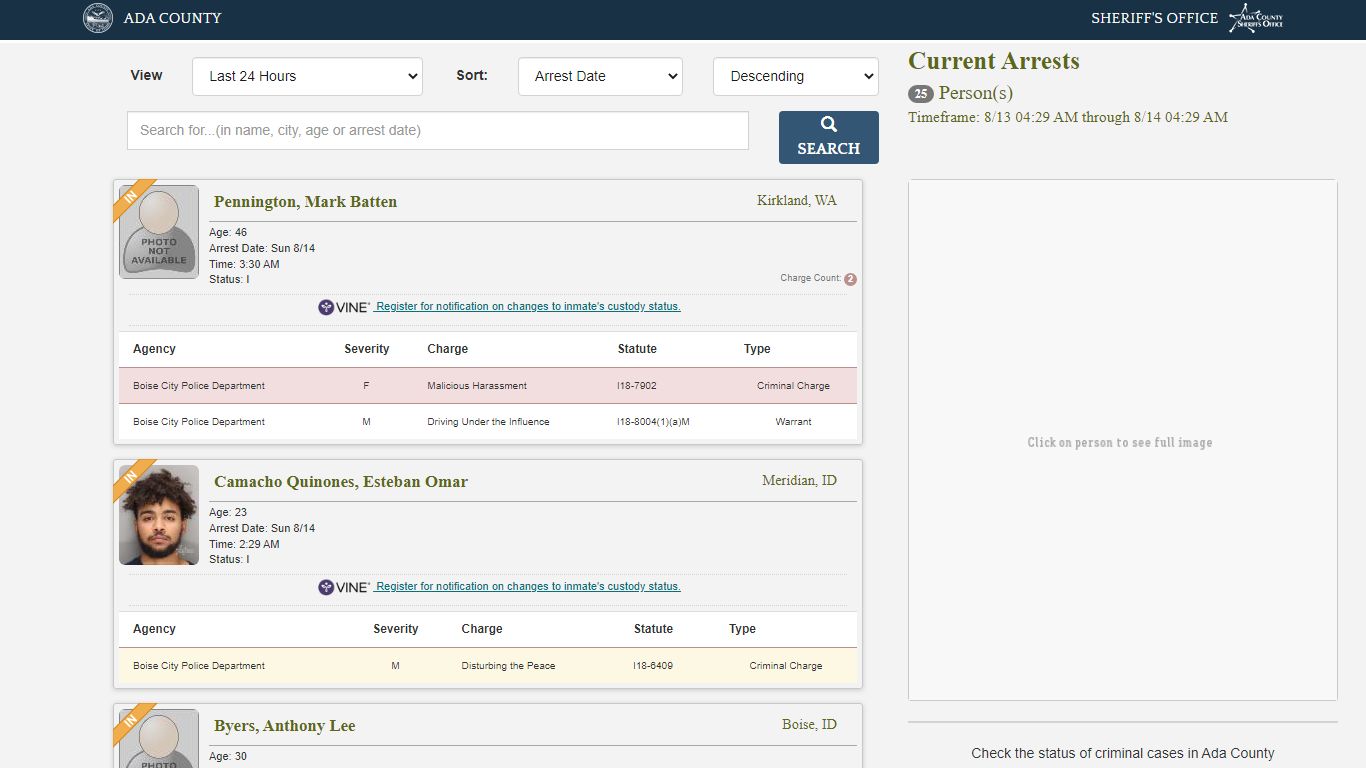Click the Timeframe 8/13 through 8/14 text
The image size is (1366, 768).
click(x=1068, y=118)
